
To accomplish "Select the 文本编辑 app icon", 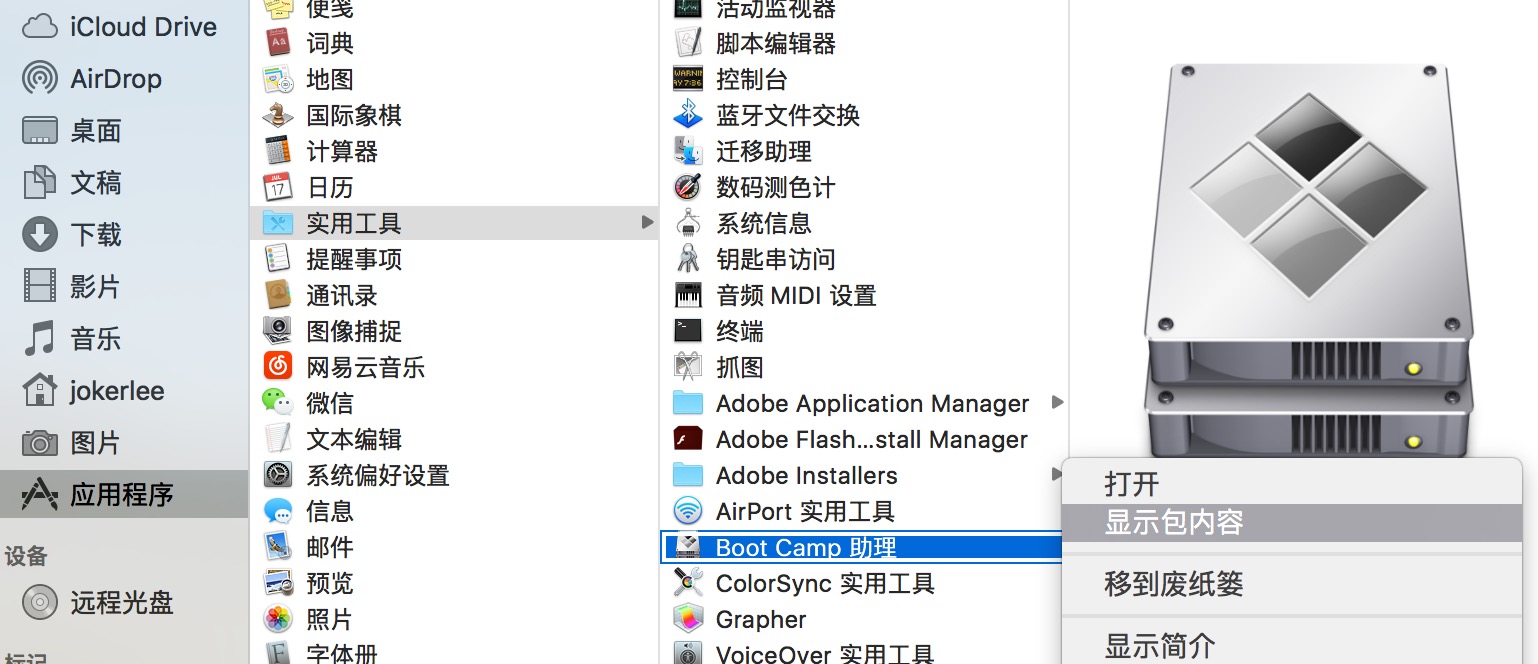I will [277, 439].
